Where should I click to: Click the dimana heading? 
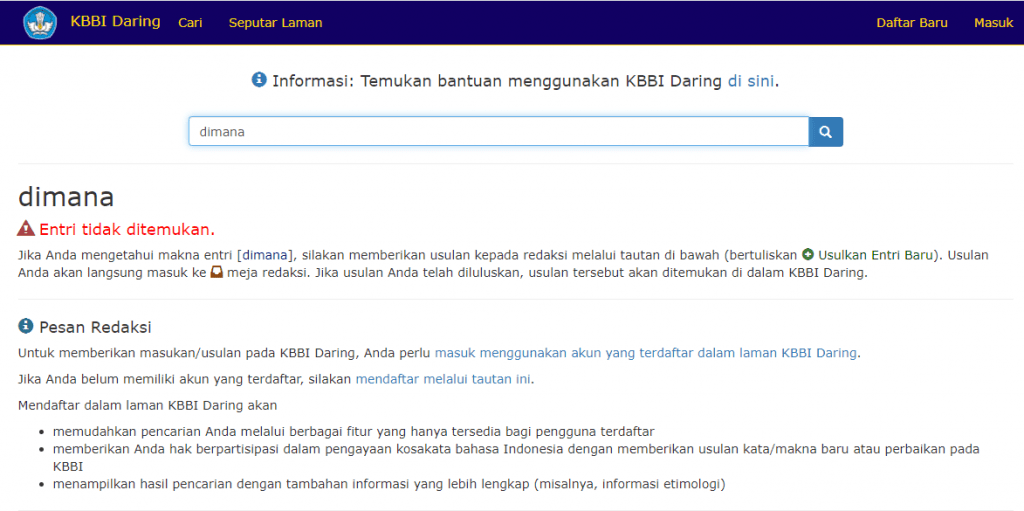pos(66,196)
